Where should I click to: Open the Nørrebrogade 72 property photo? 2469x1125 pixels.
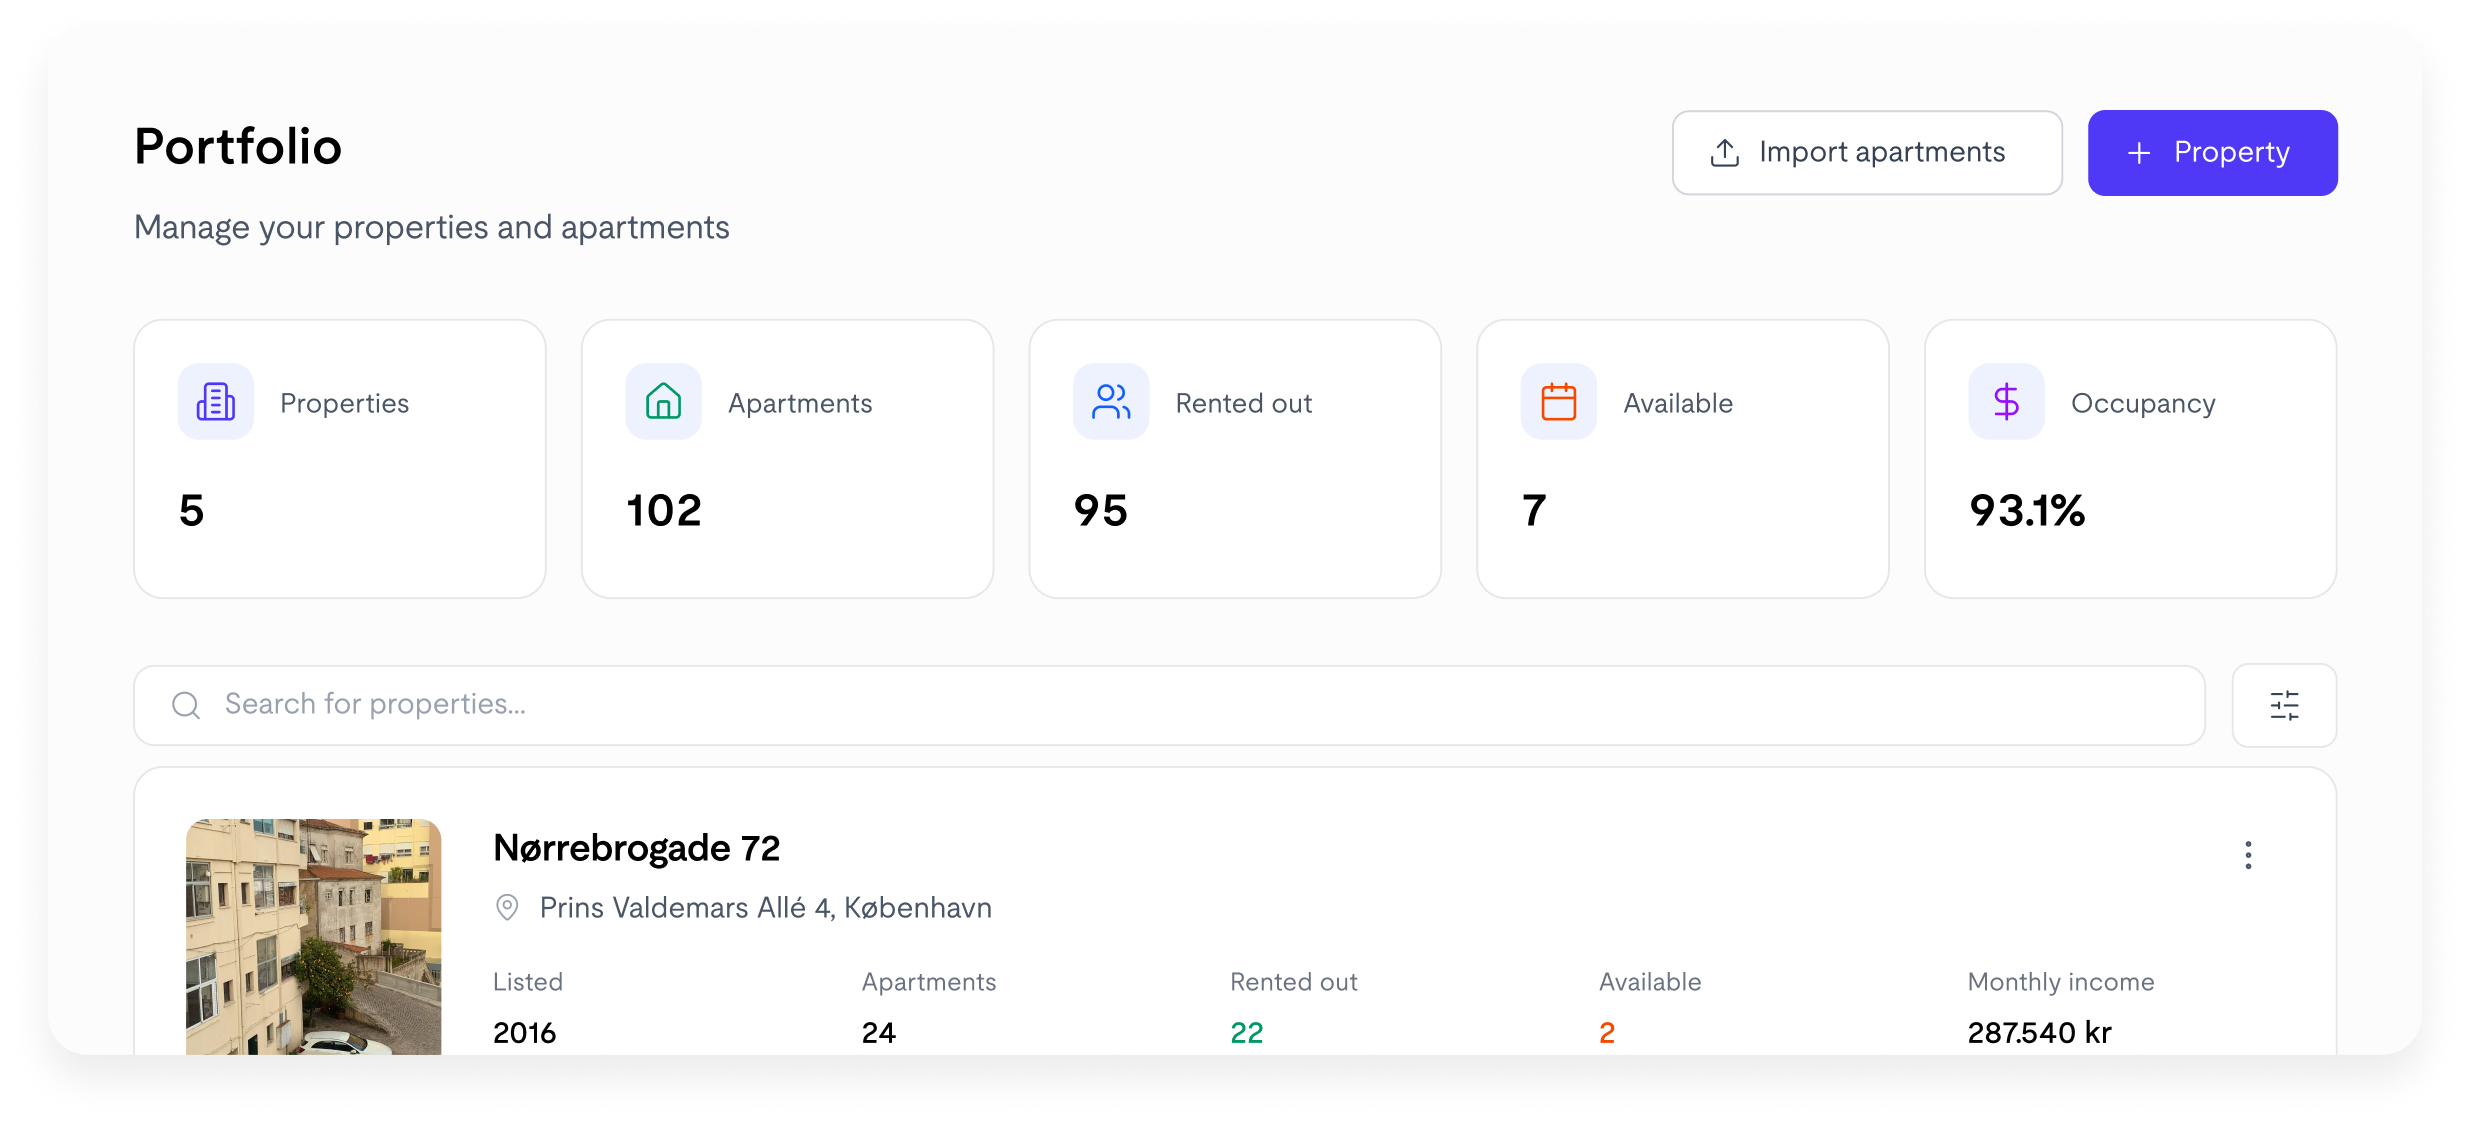[313, 936]
